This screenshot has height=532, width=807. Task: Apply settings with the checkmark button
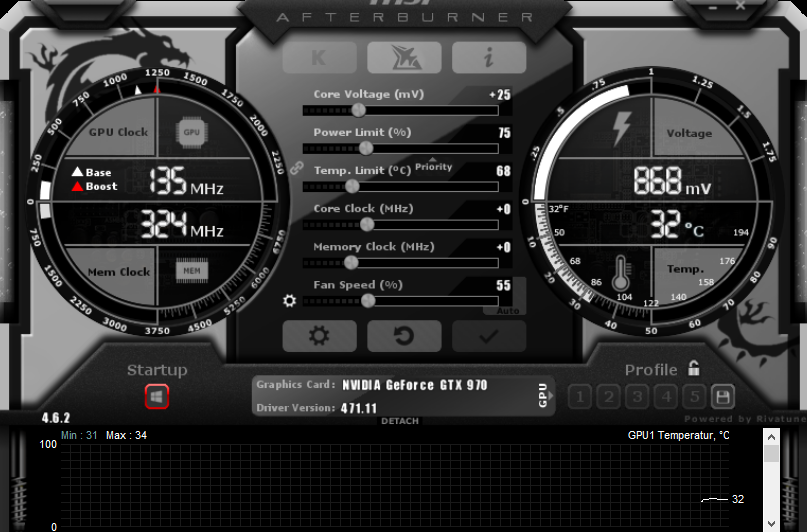[x=489, y=336]
